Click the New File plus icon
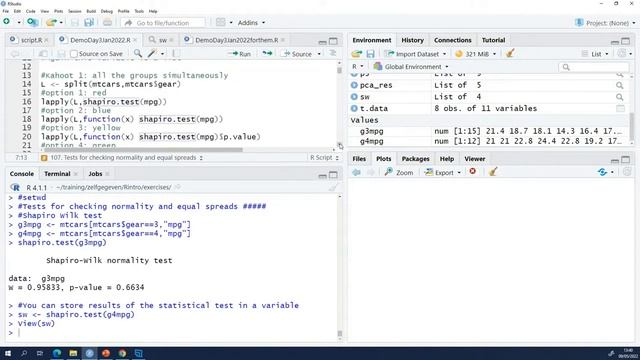Screen dimensions: 640x360 coord(7,22)
